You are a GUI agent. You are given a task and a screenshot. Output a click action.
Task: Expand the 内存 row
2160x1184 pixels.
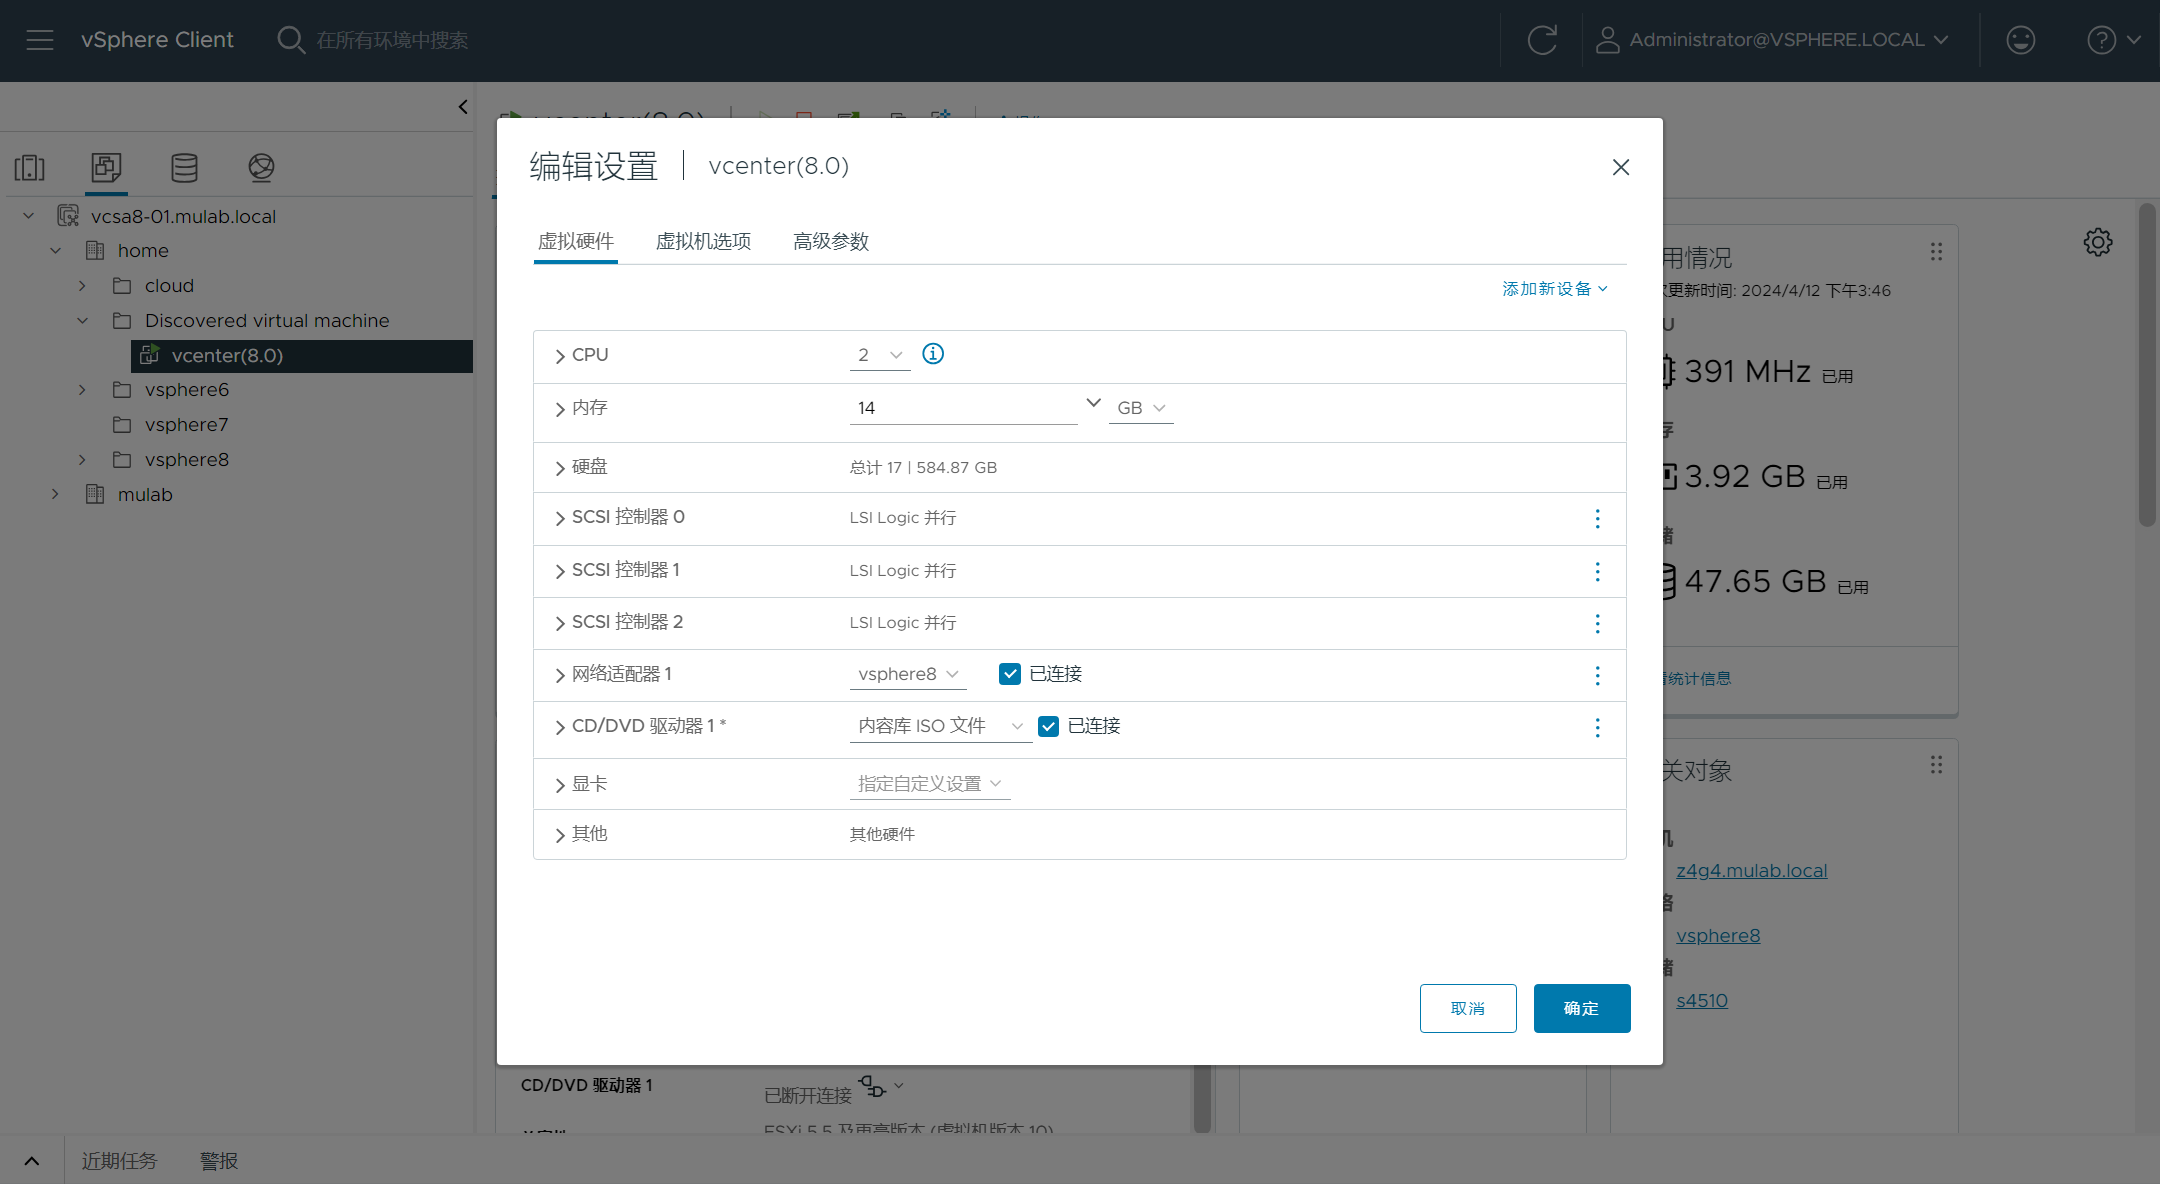click(560, 409)
